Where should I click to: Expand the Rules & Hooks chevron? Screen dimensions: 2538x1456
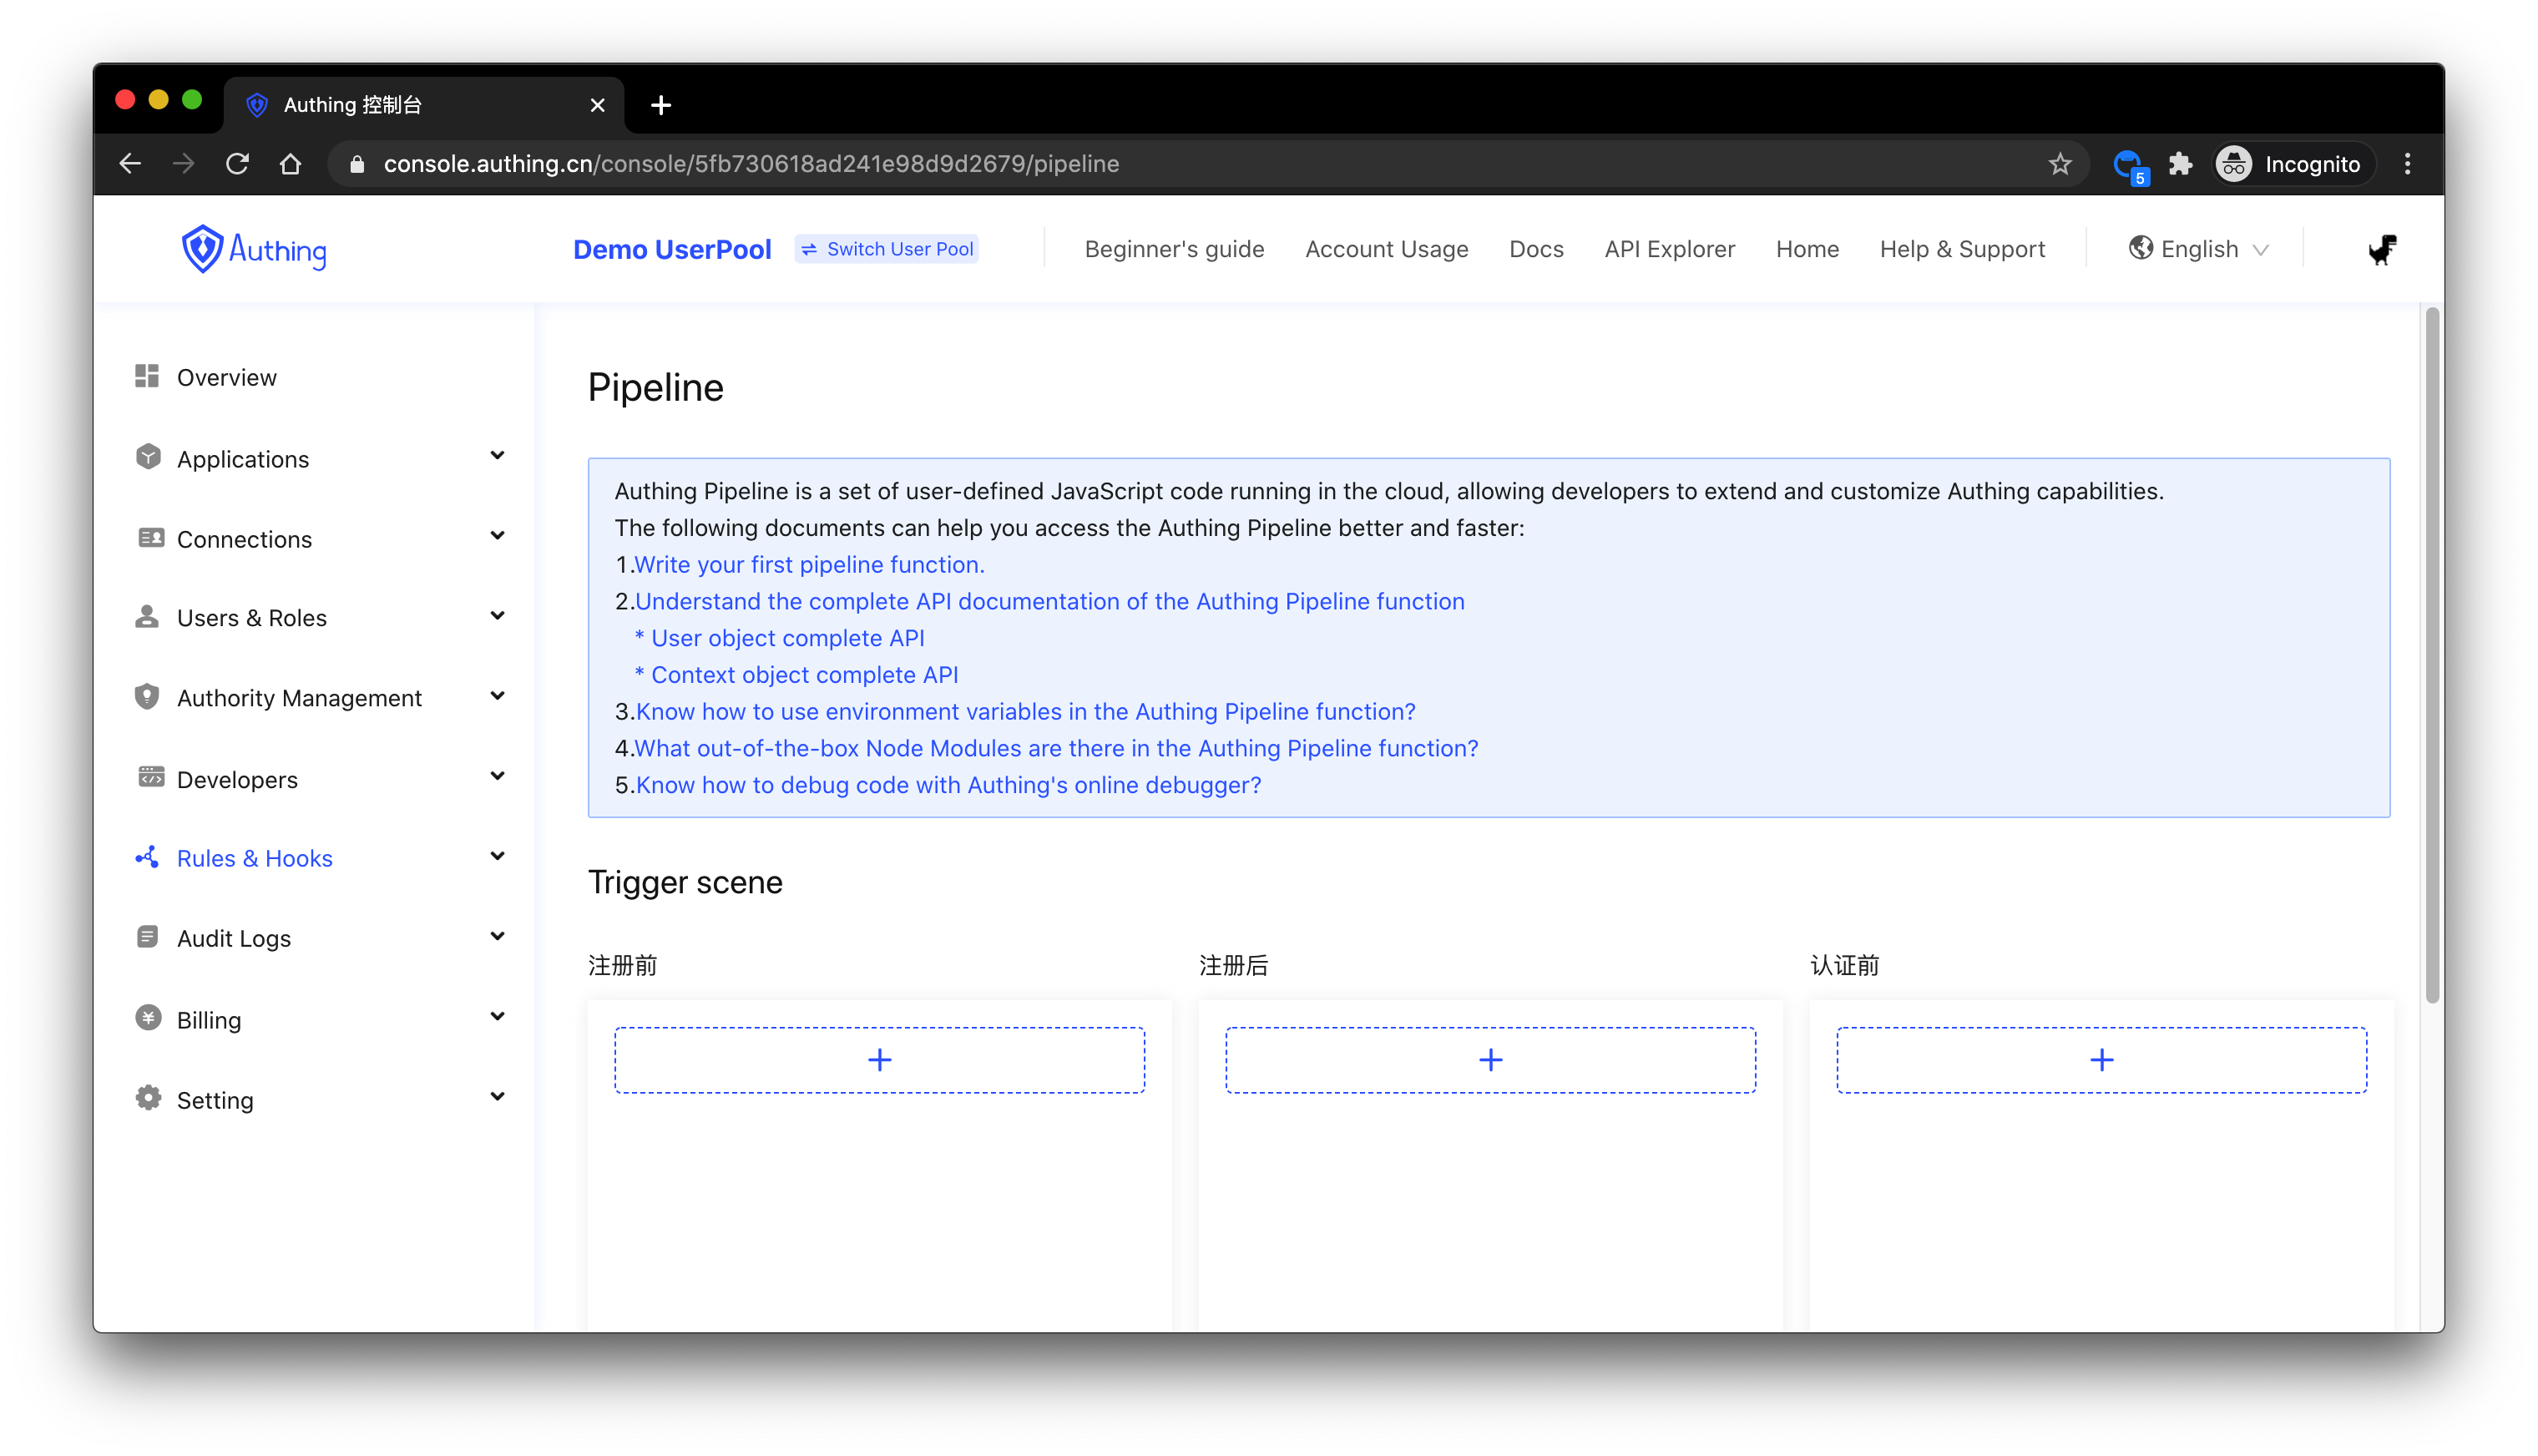coord(497,856)
